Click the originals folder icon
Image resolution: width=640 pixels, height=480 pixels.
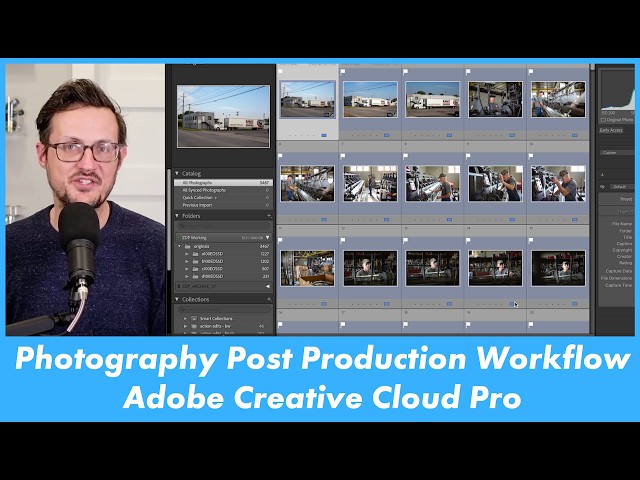point(188,246)
